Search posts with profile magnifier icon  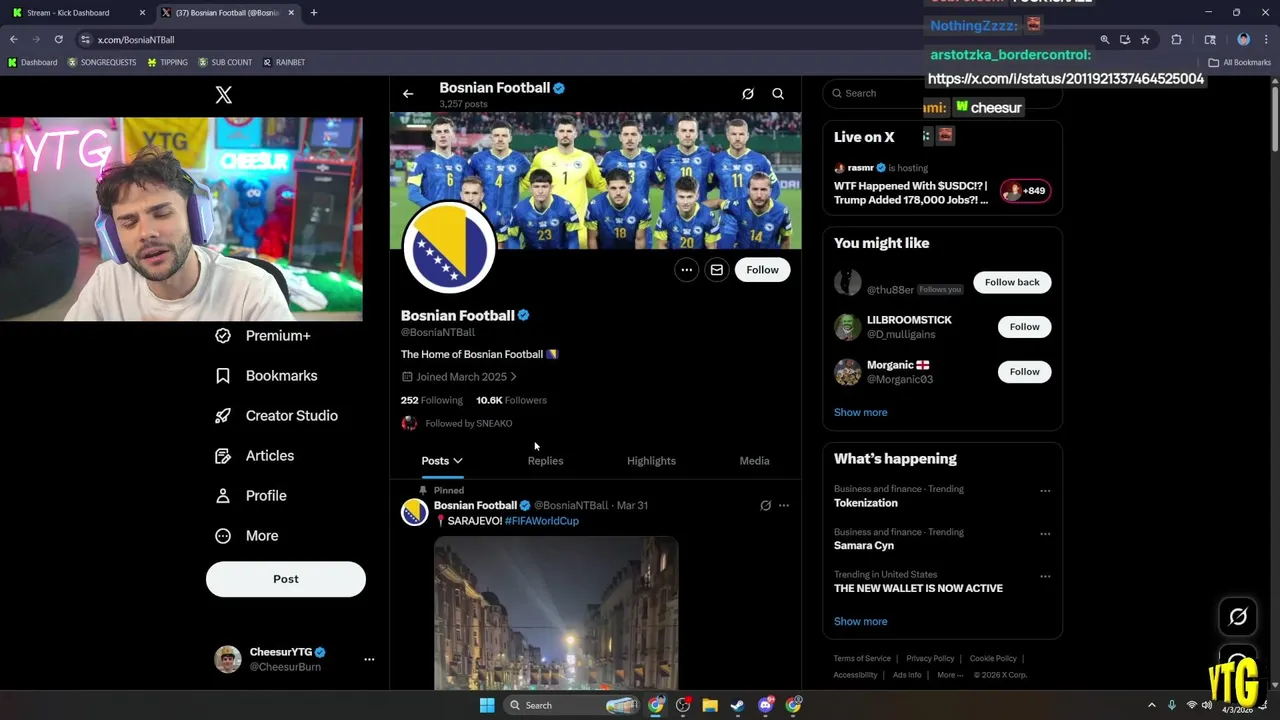pyautogui.click(x=778, y=94)
